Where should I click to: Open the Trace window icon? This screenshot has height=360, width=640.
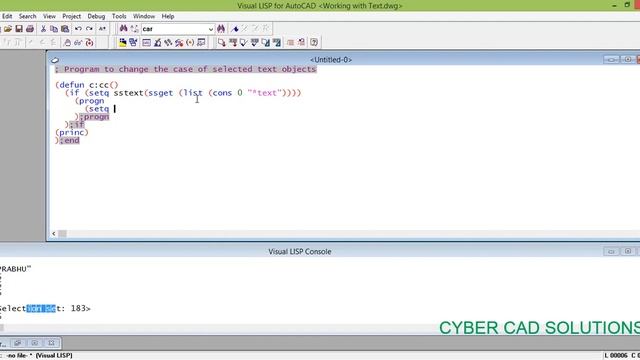click(168, 42)
